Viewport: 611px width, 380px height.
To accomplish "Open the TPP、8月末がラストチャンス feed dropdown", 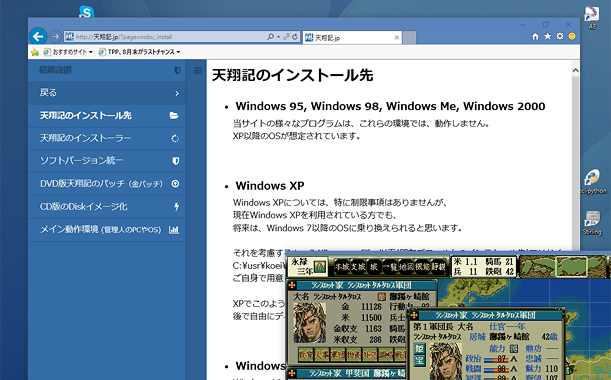I will pos(140,52).
